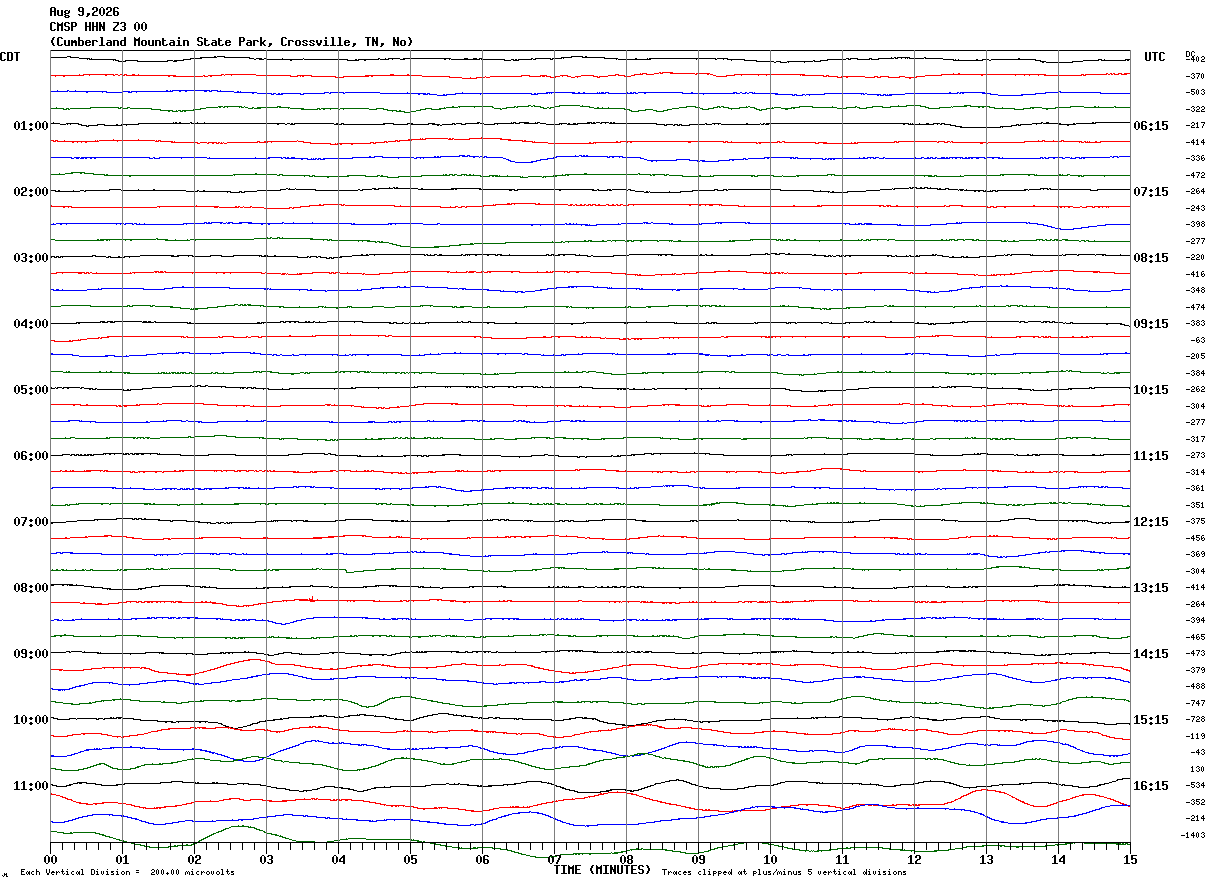Image resolution: width=1210 pixels, height=886 pixels.
Task: Click the '11:15' UTC time label
Action: [1151, 456]
